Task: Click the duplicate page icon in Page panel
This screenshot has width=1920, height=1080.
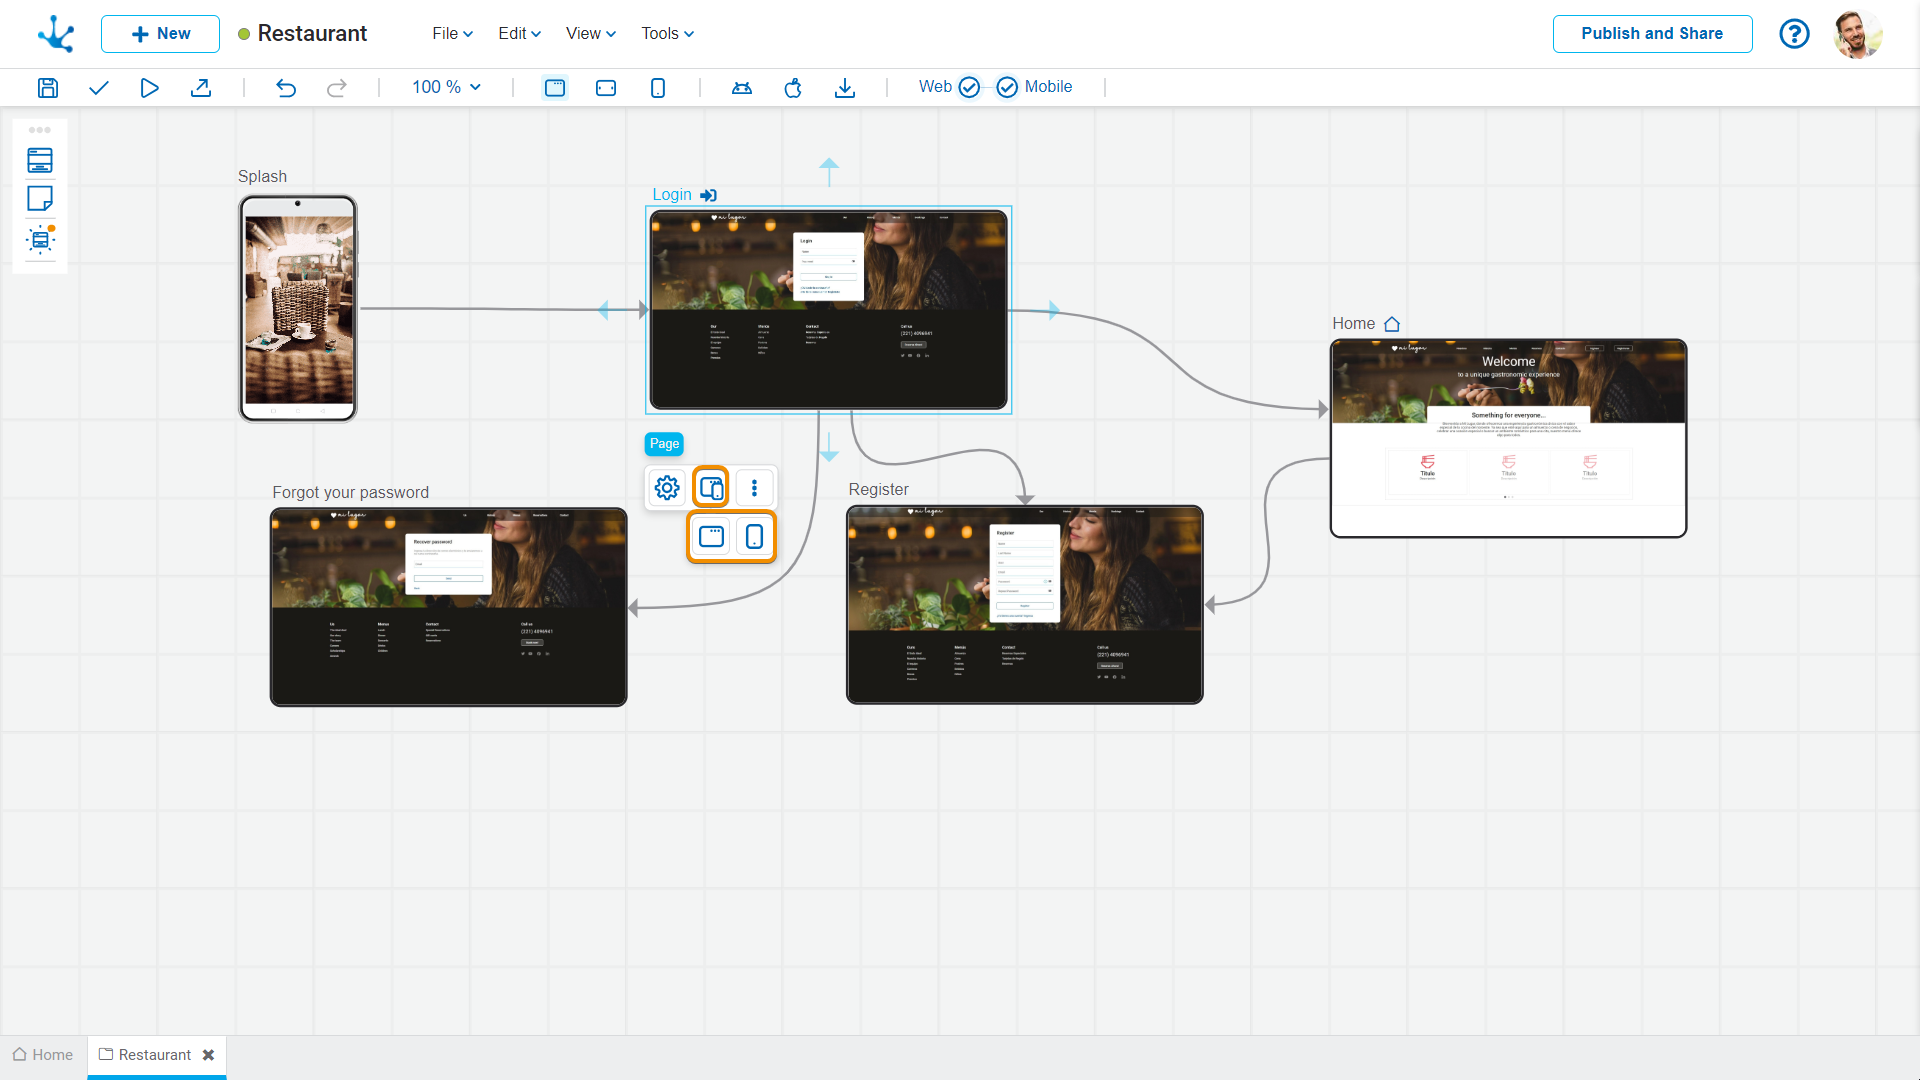Action: click(x=709, y=488)
